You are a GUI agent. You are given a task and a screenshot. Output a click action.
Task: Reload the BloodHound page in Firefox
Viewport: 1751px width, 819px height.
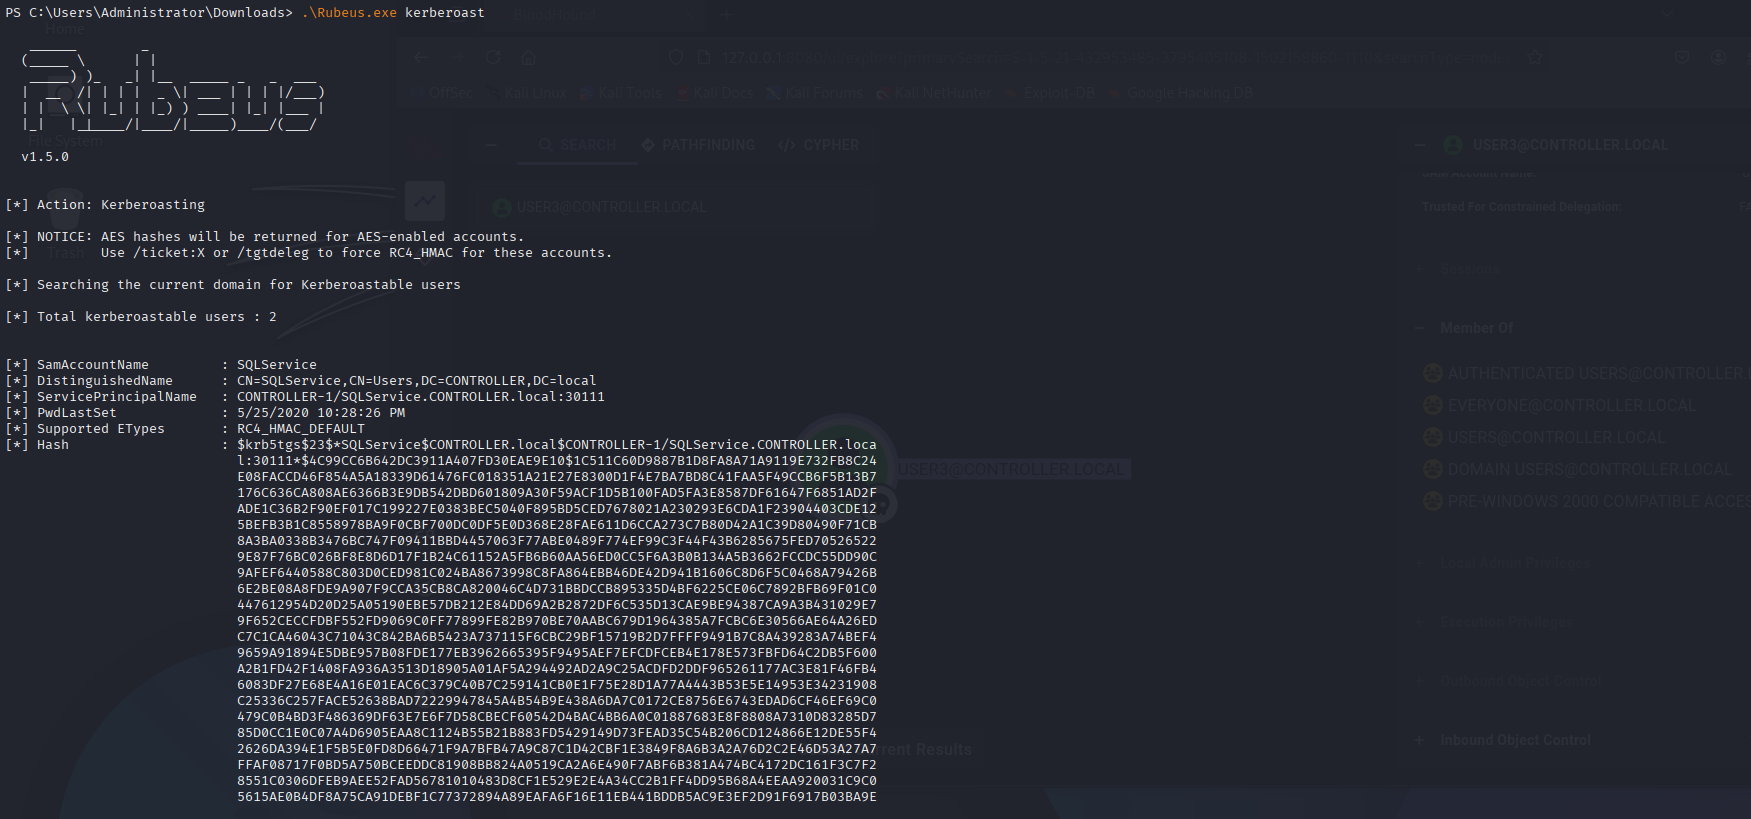(x=493, y=58)
